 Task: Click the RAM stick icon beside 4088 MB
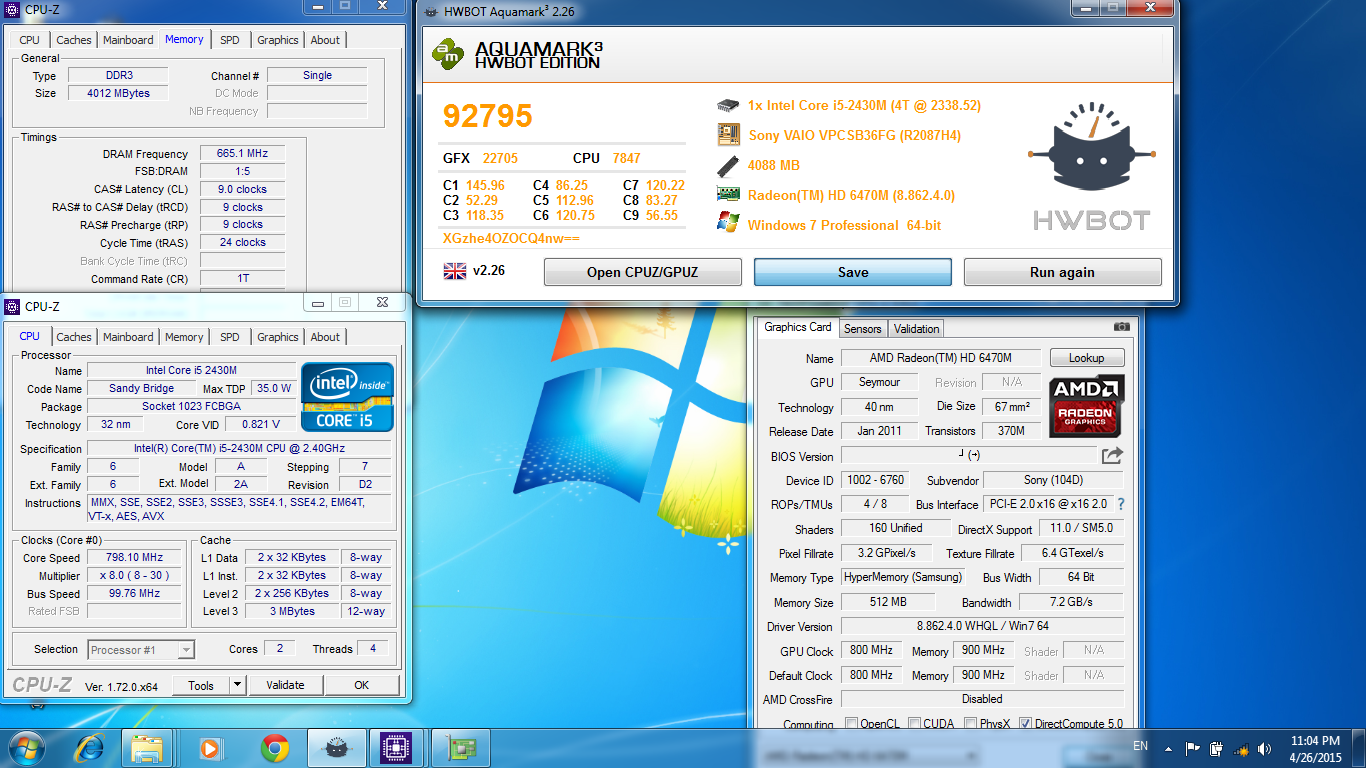click(728, 165)
